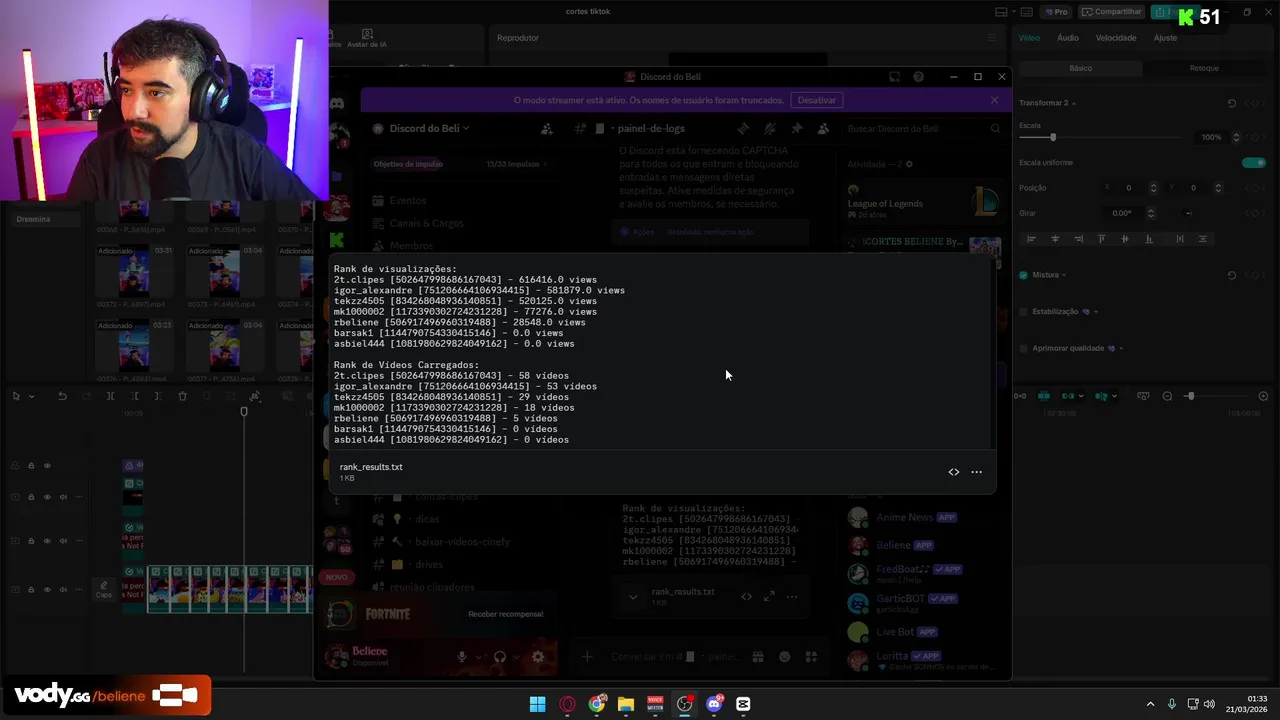Open pinned messages in painel-de-logs
Viewport: 1280px width, 720px height.
[x=796, y=129]
